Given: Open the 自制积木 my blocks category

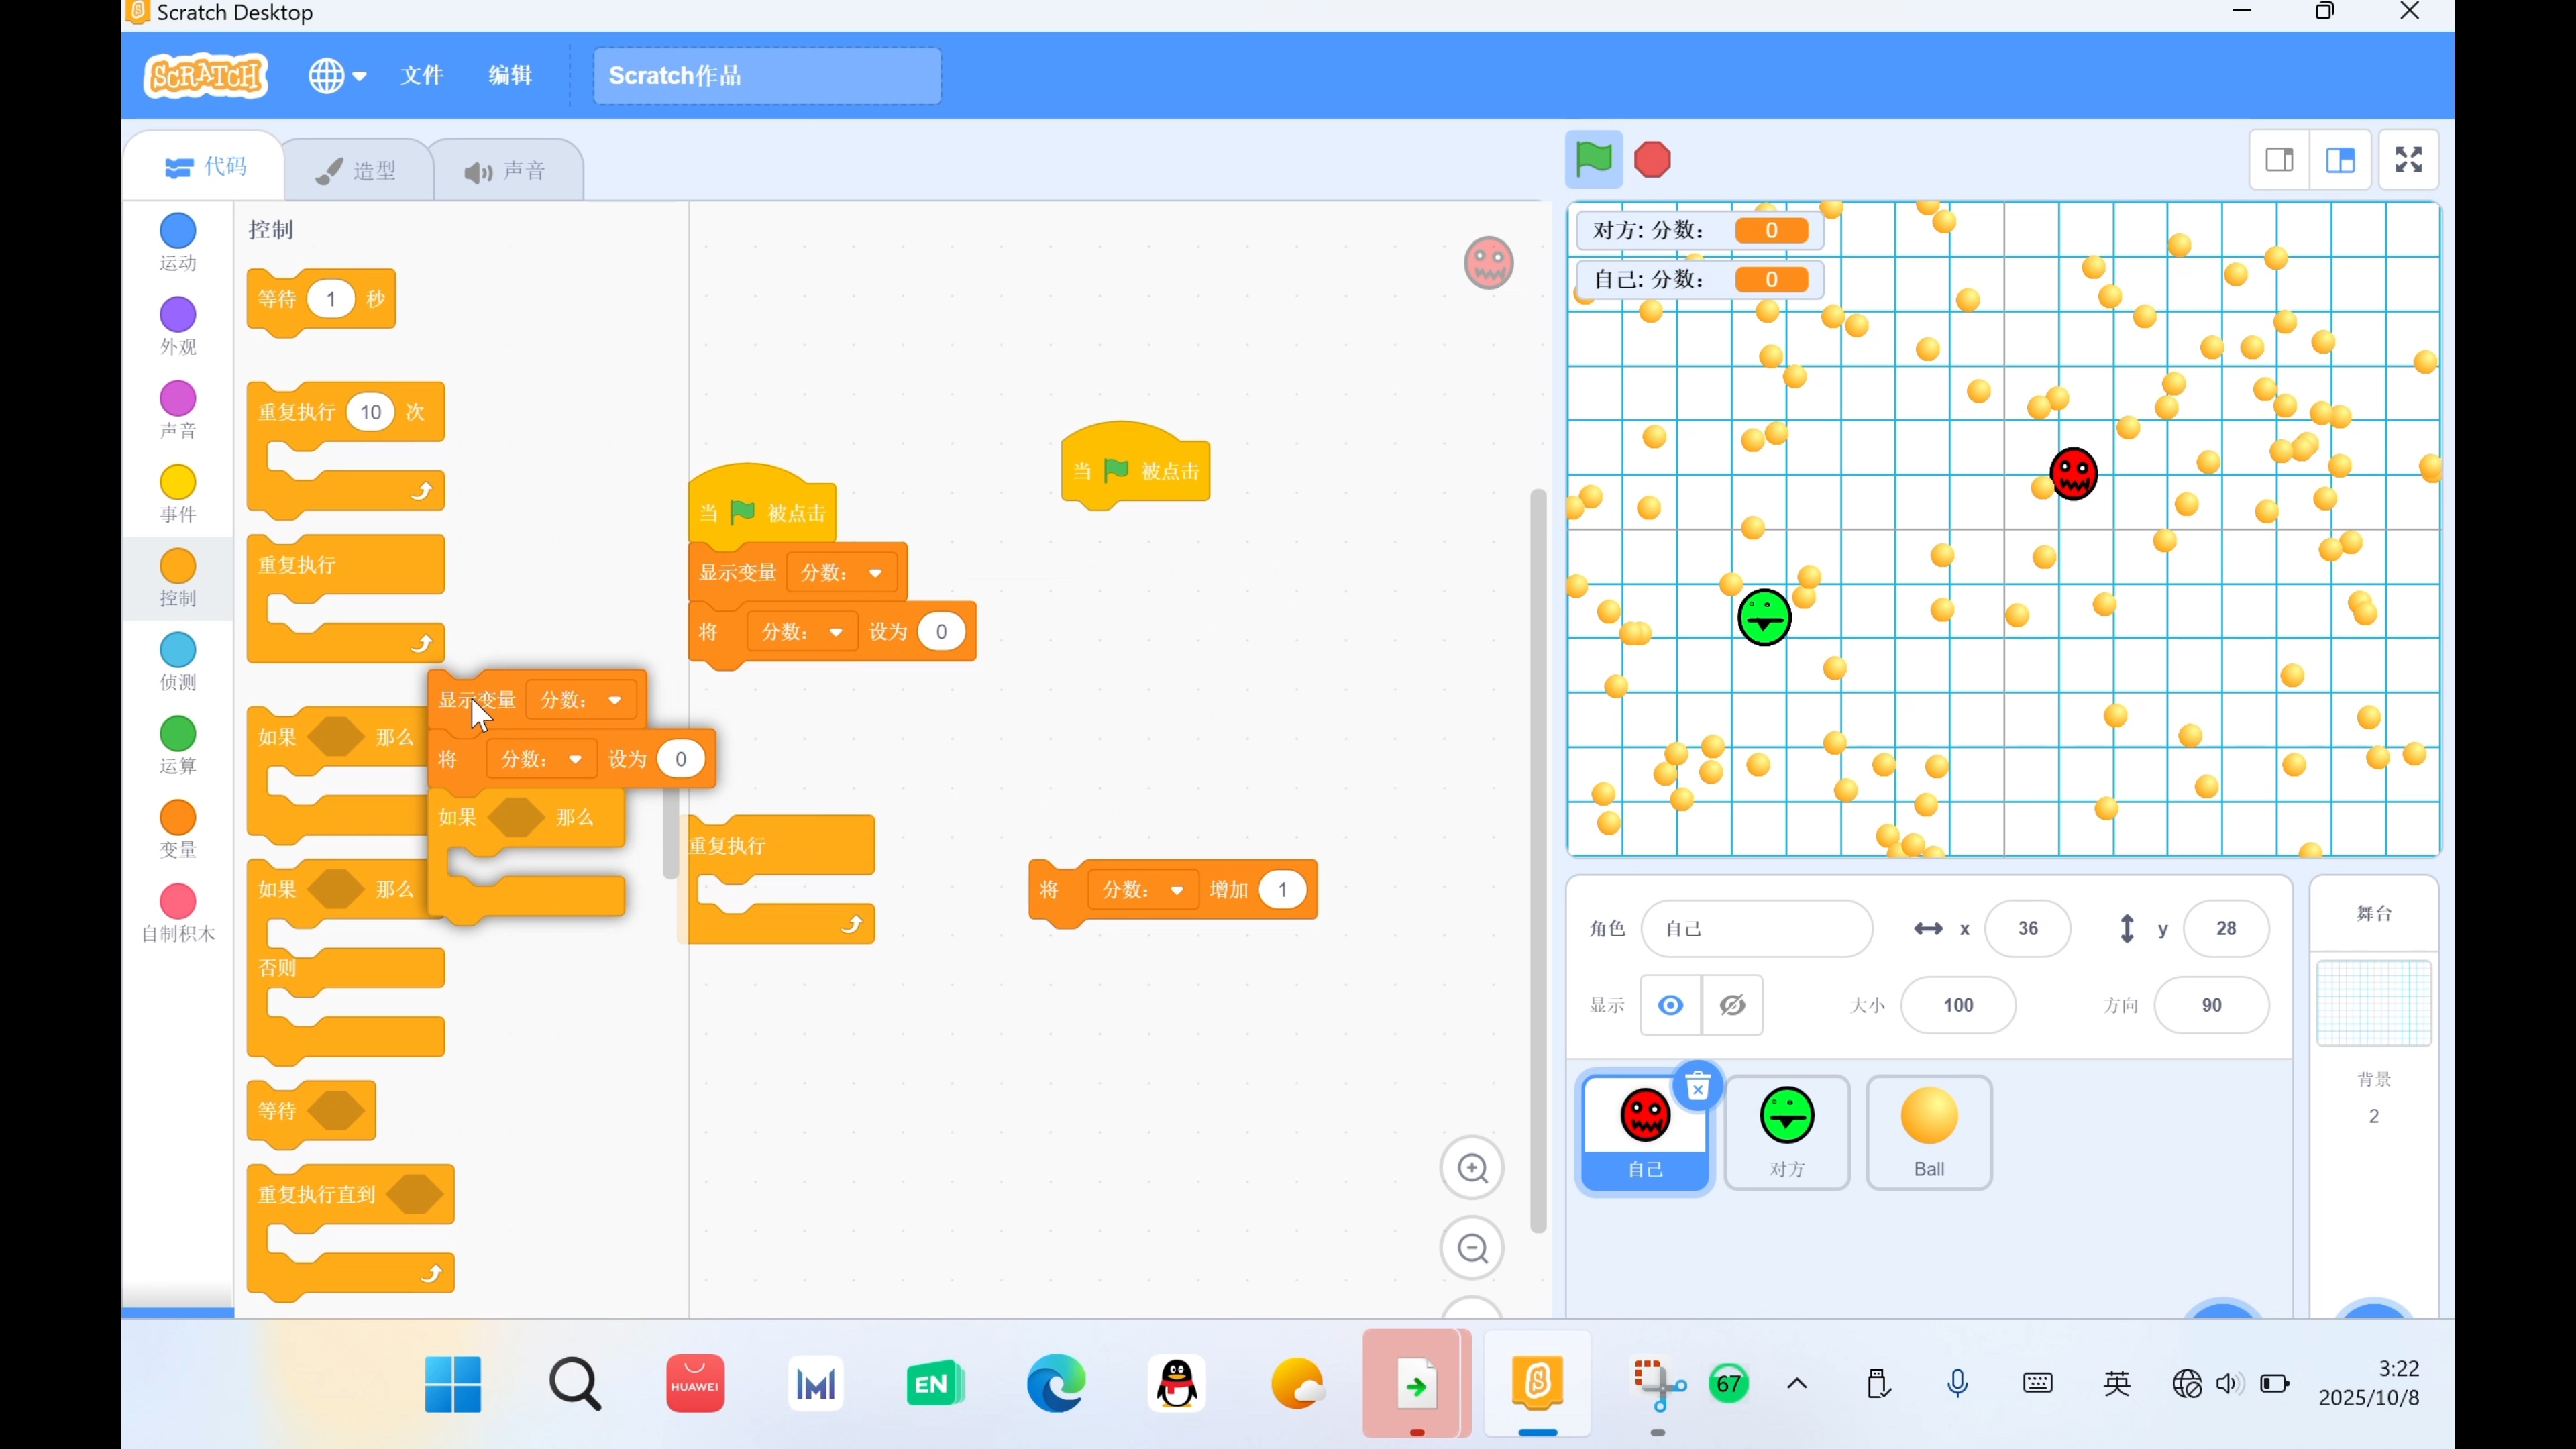Looking at the screenshot, I should click(x=178, y=914).
